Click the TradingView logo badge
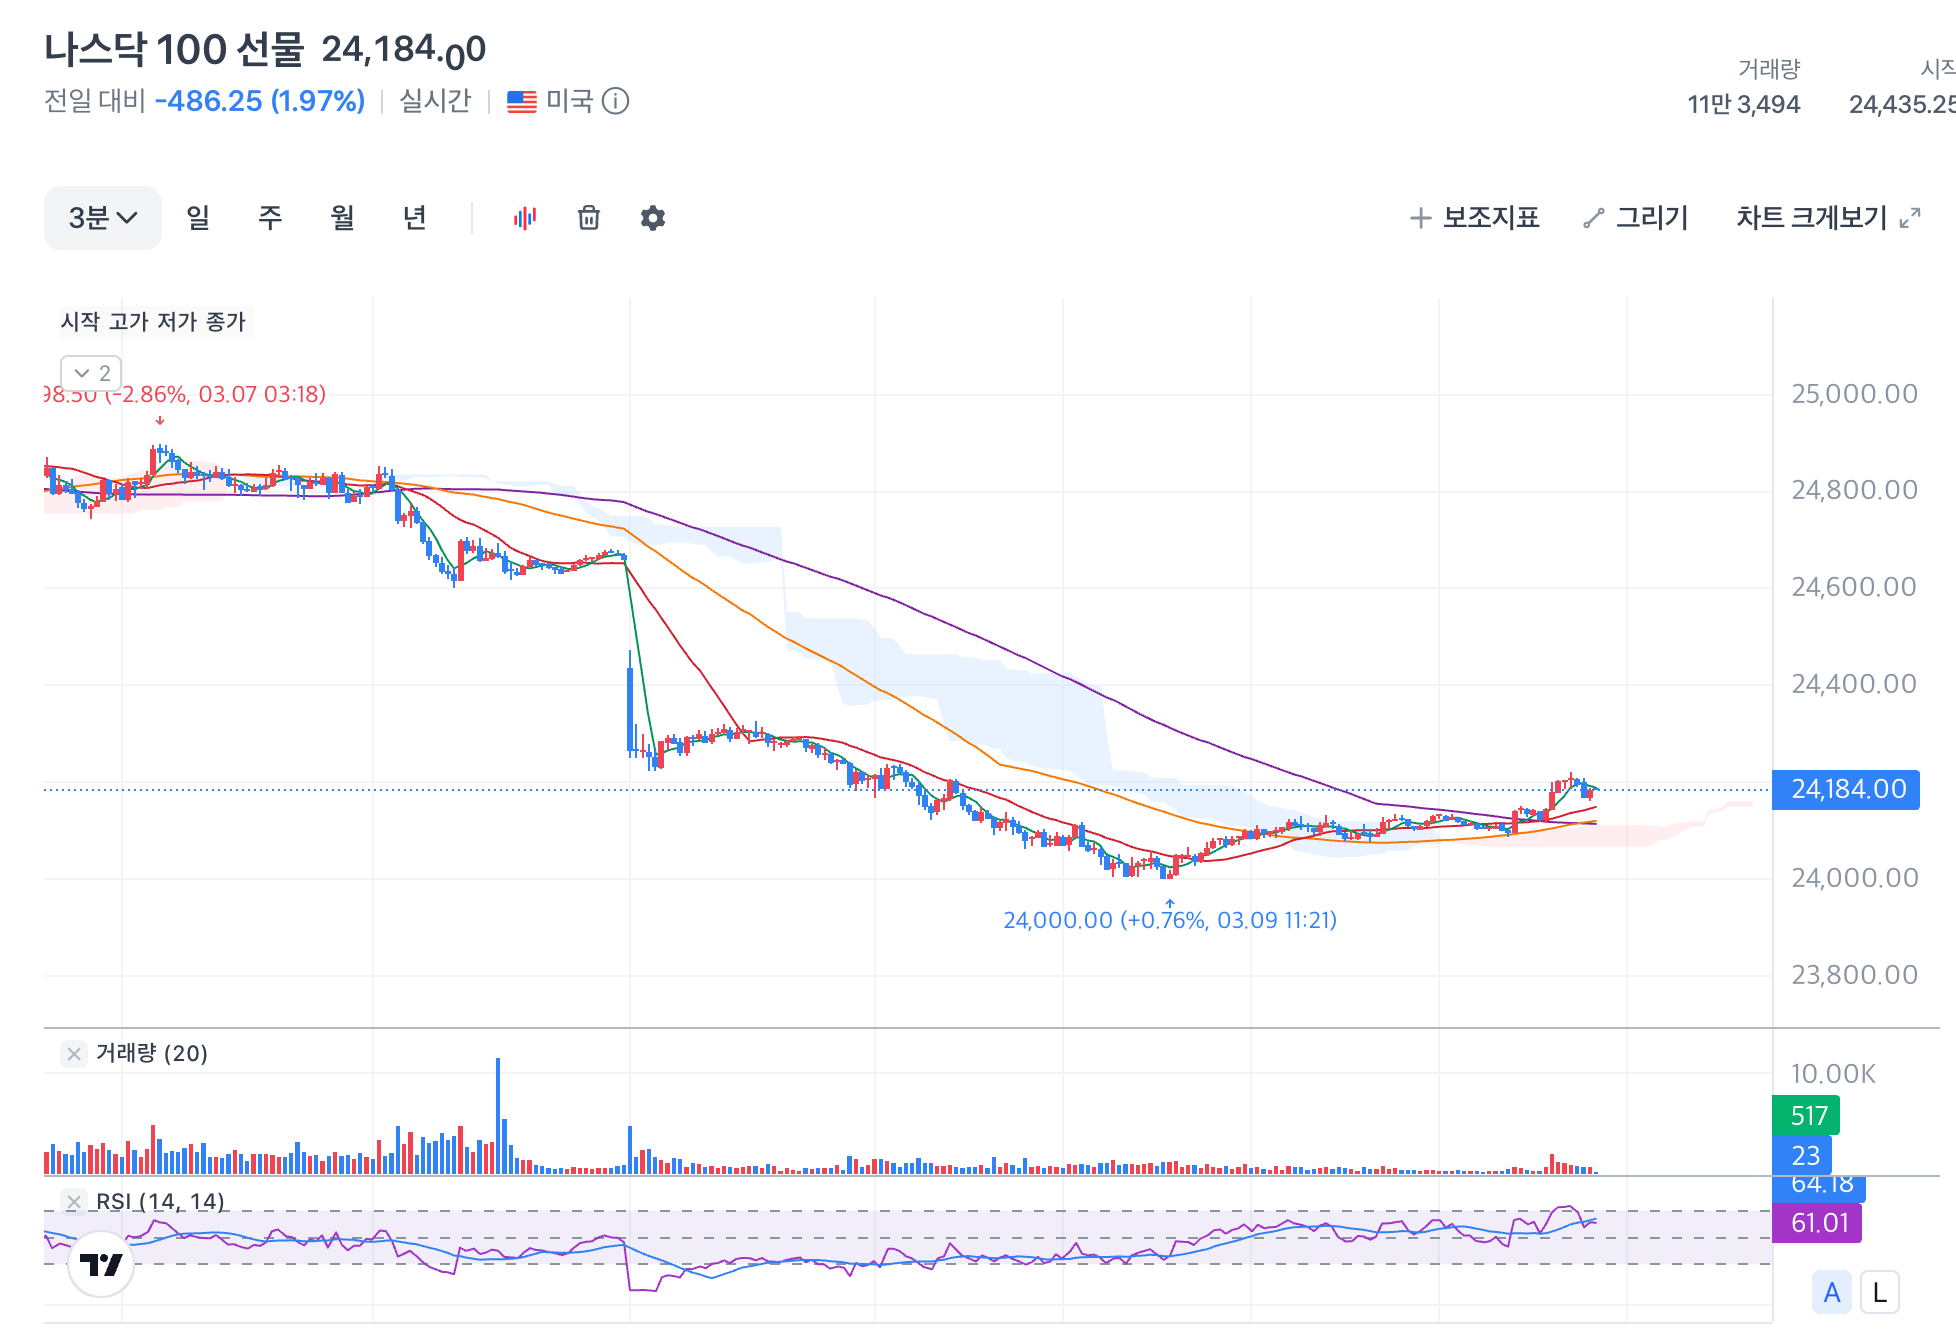Screen dimensions: 1956x1336 (101, 1265)
